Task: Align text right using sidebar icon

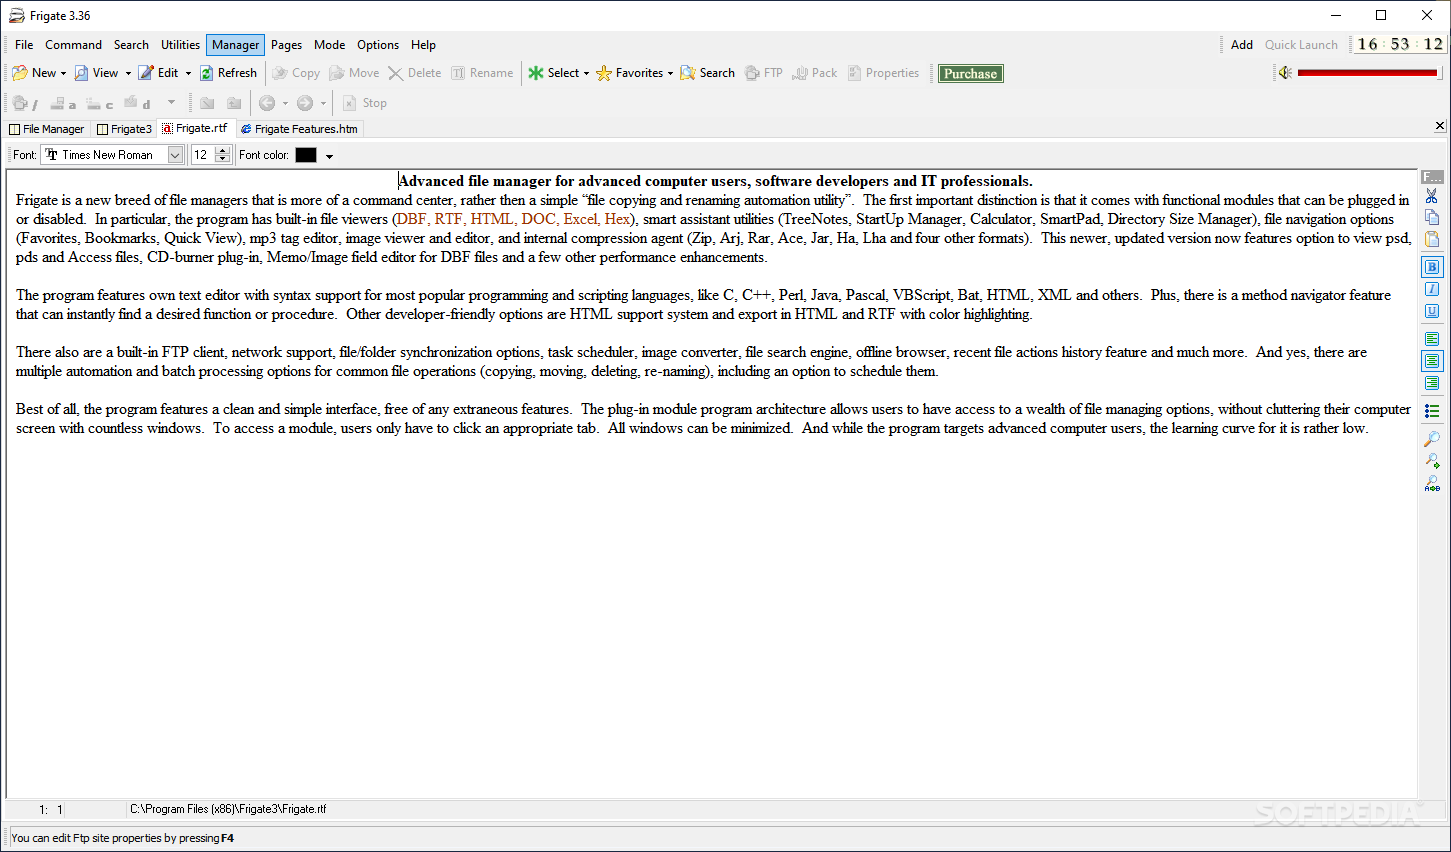Action: (1432, 383)
